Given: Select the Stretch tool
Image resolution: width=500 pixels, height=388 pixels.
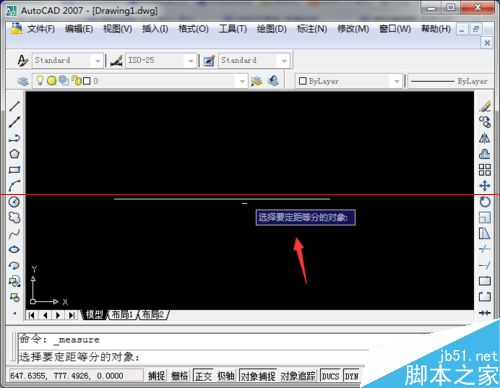Looking at the screenshot, I should (x=485, y=233).
